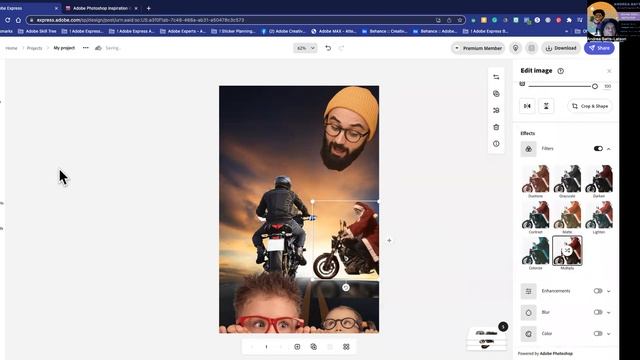
Task: Click the Download button
Action: pyautogui.click(x=561, y=48)
